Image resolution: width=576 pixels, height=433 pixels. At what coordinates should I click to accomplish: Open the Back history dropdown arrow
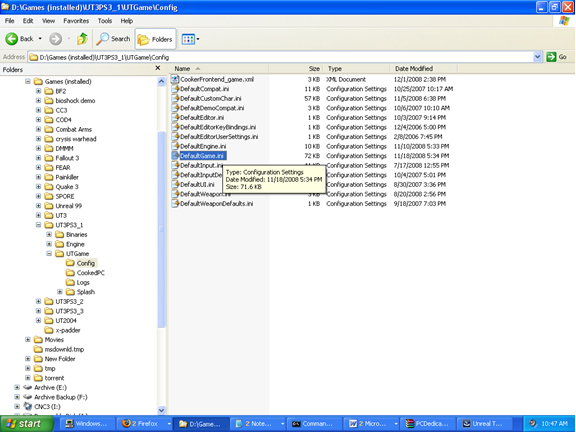(40, 39)
